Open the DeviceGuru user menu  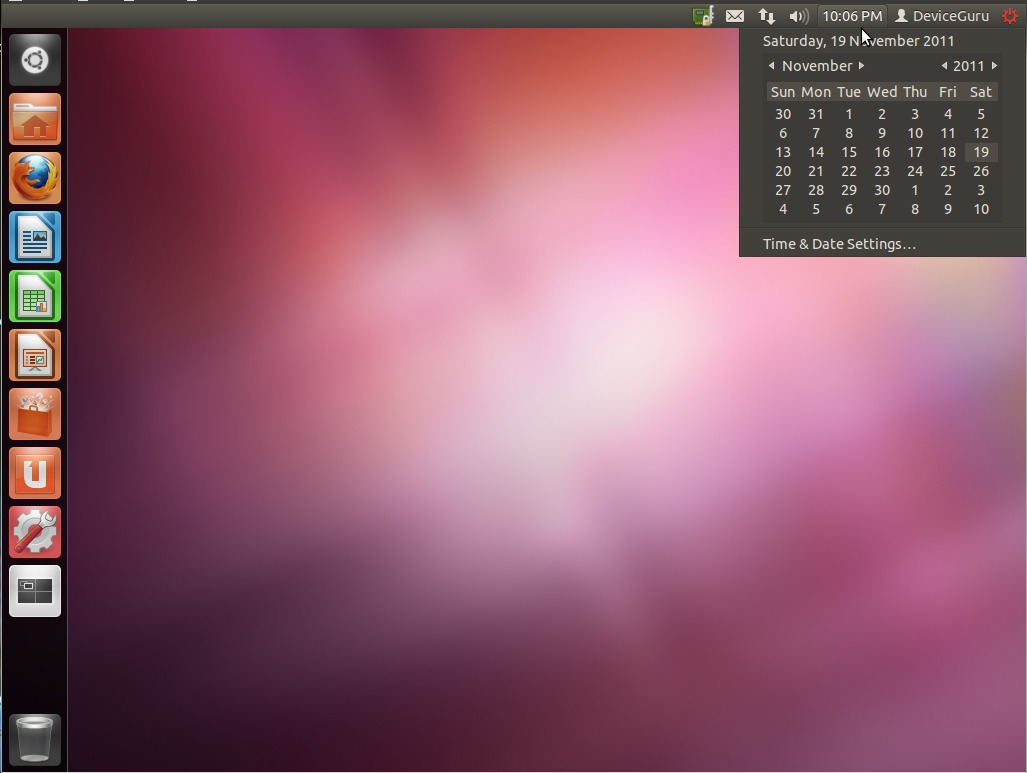pos(943,16)
